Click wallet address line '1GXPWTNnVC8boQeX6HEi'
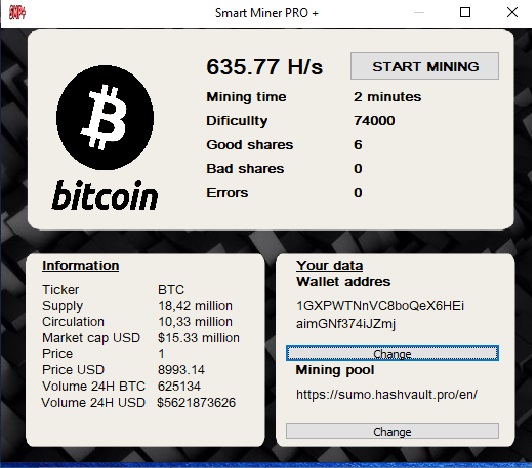 pos(380,306)
